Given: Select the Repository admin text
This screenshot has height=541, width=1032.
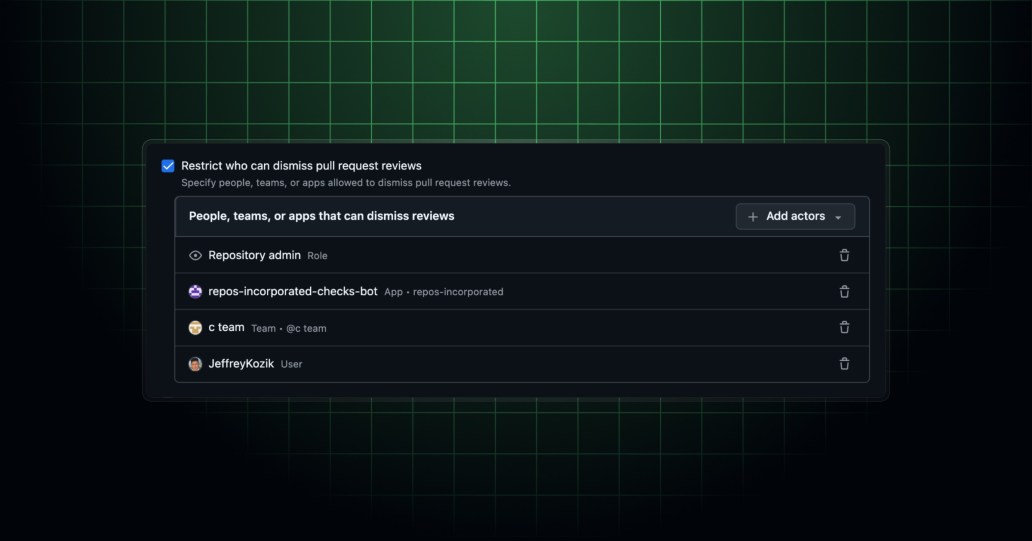Looking at the screenshot, I should 255,255.
